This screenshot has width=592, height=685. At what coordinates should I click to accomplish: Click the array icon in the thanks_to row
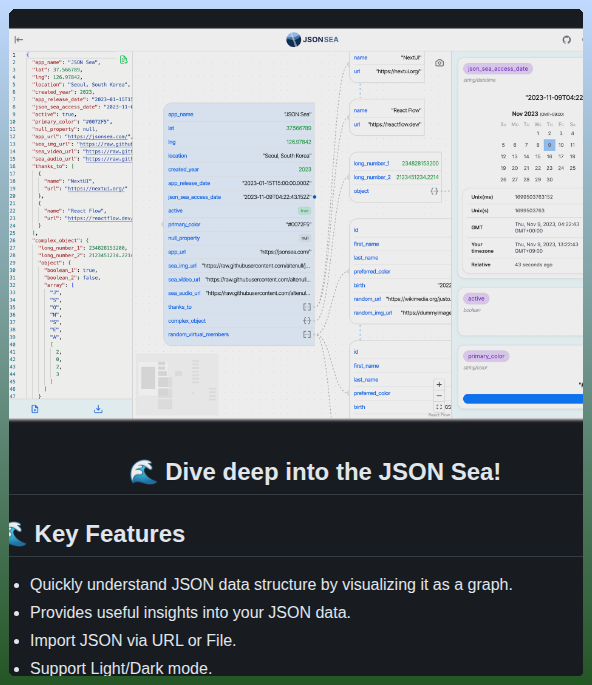(307, 307)
